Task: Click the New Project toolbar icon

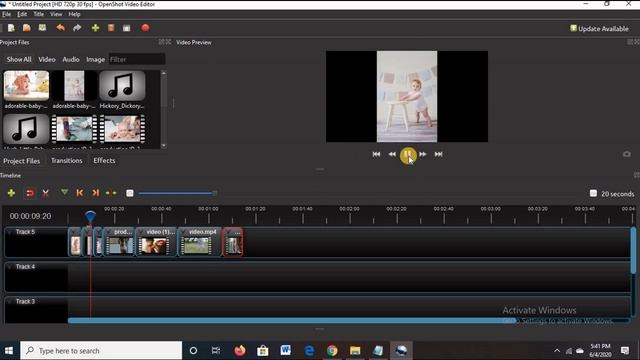Action: [x=11, y=28]
